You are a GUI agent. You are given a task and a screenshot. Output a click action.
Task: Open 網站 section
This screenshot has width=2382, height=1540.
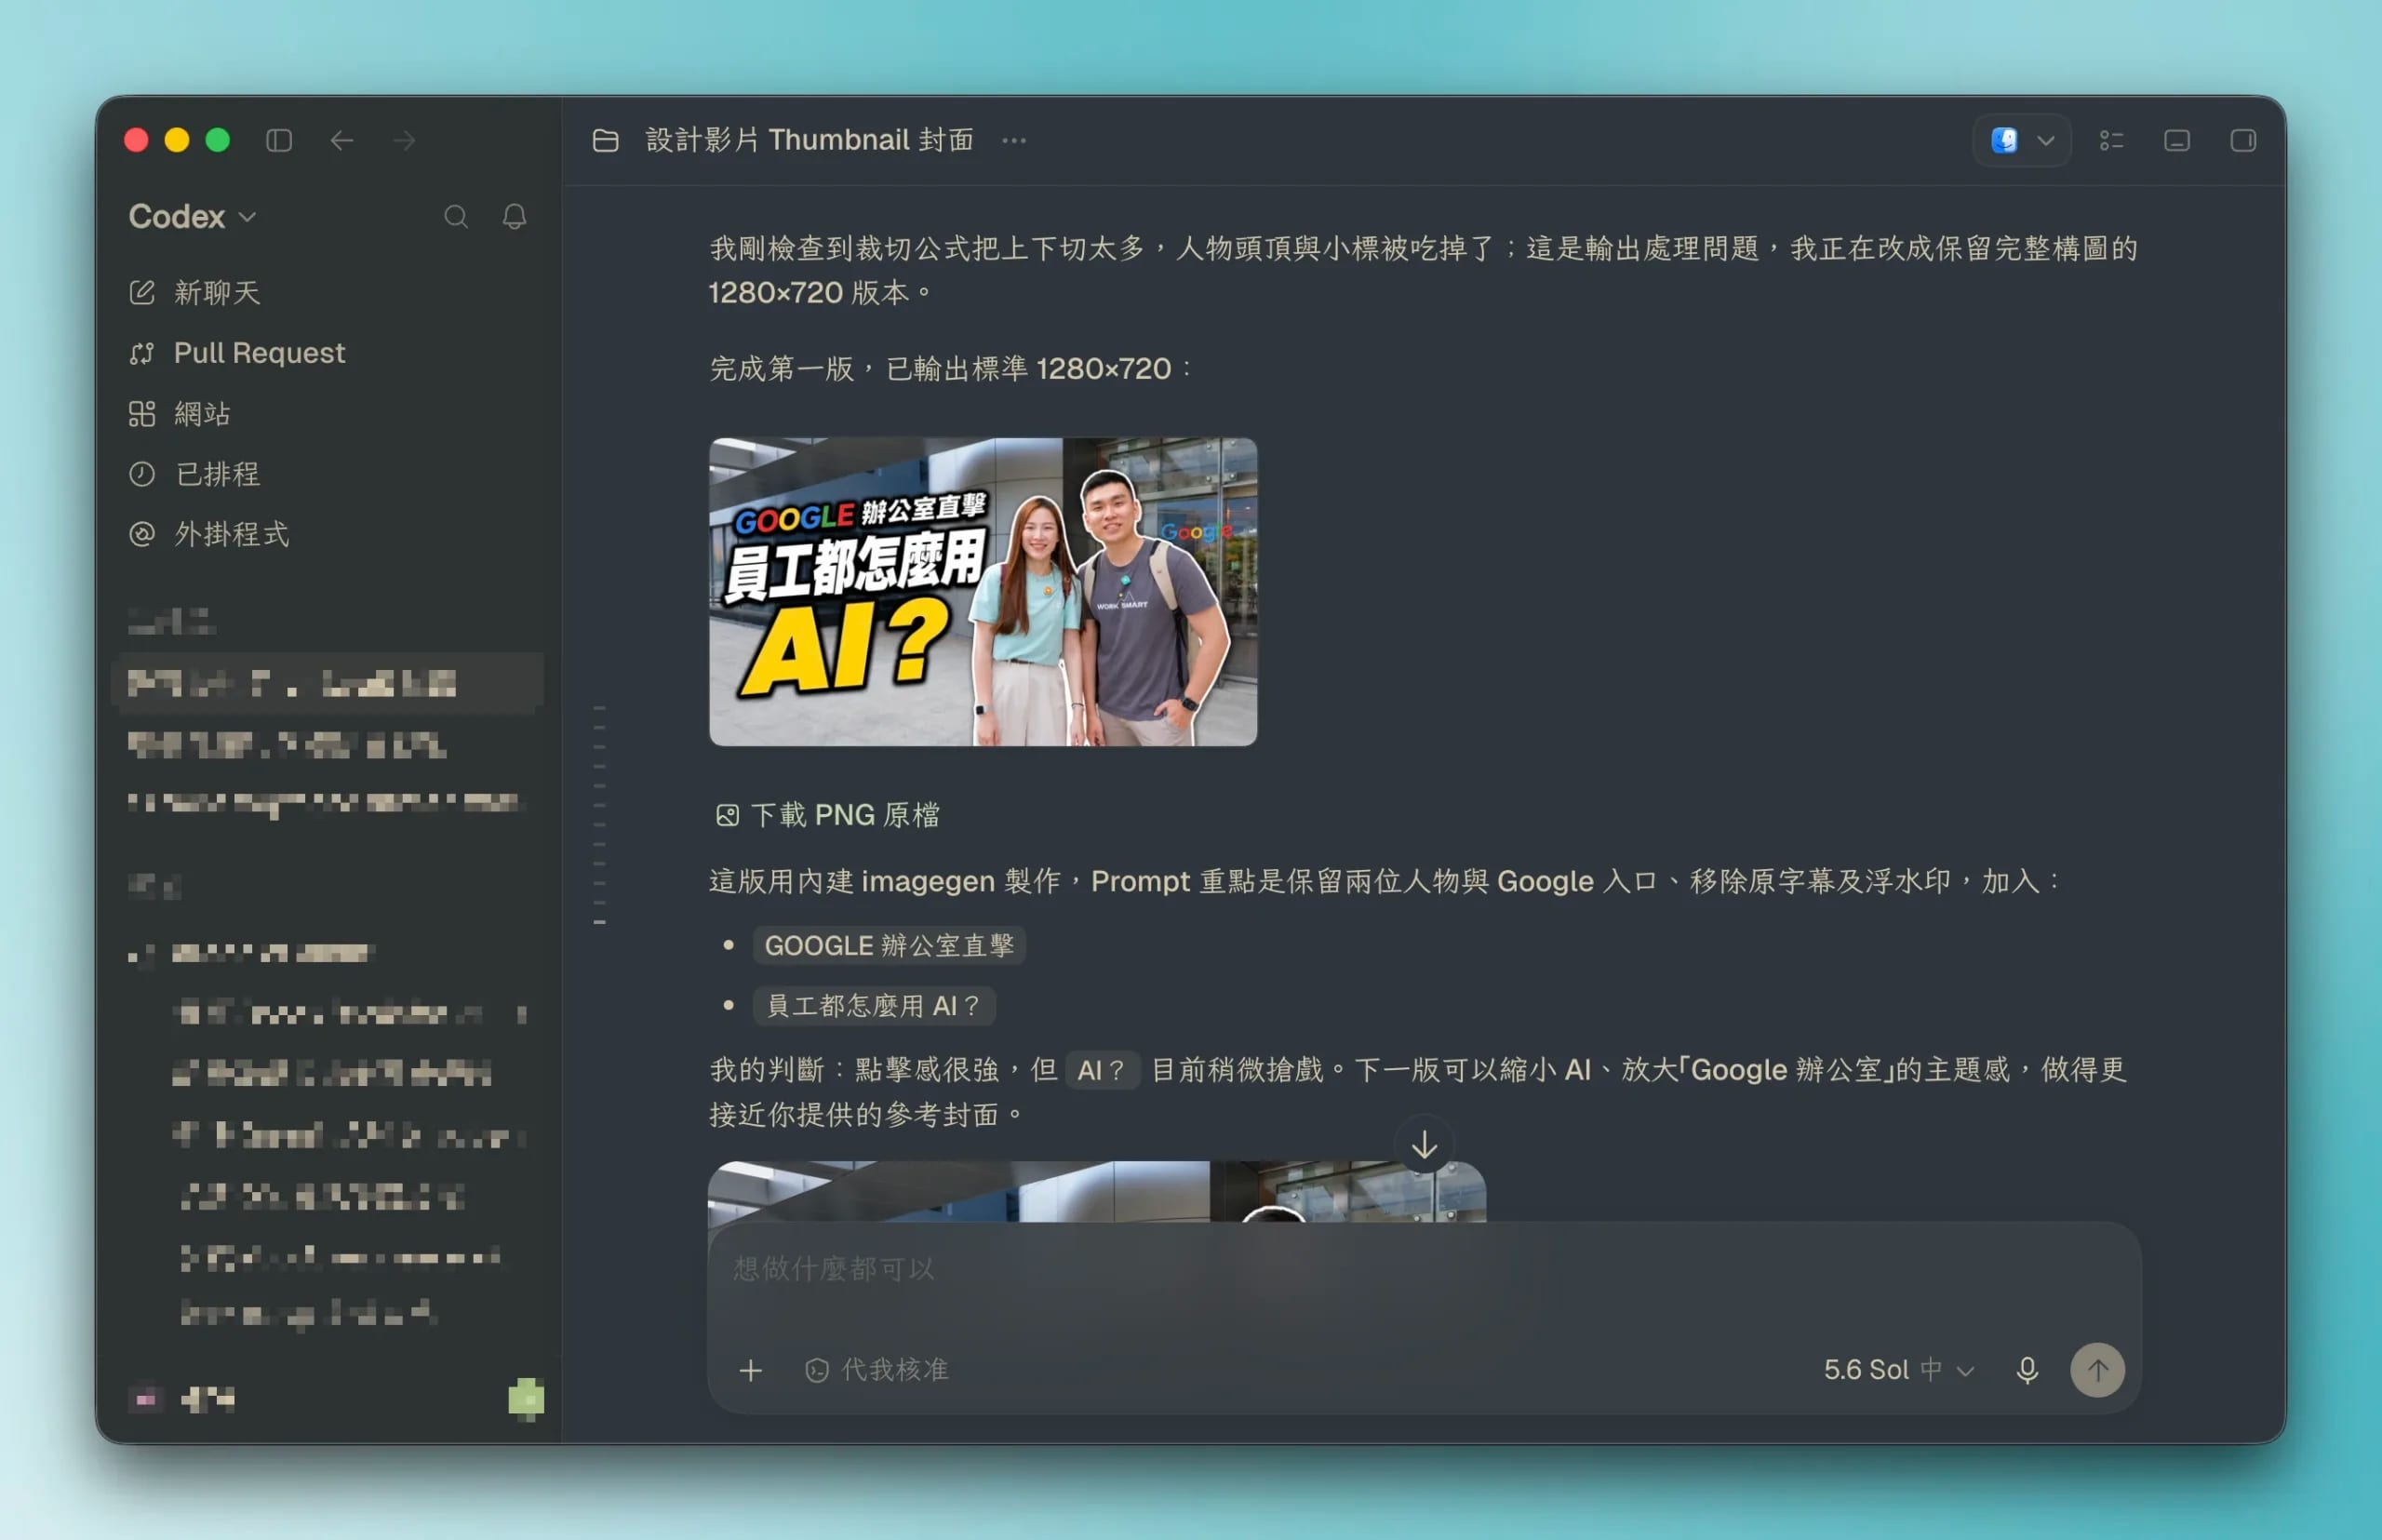[x=181, y=413]
